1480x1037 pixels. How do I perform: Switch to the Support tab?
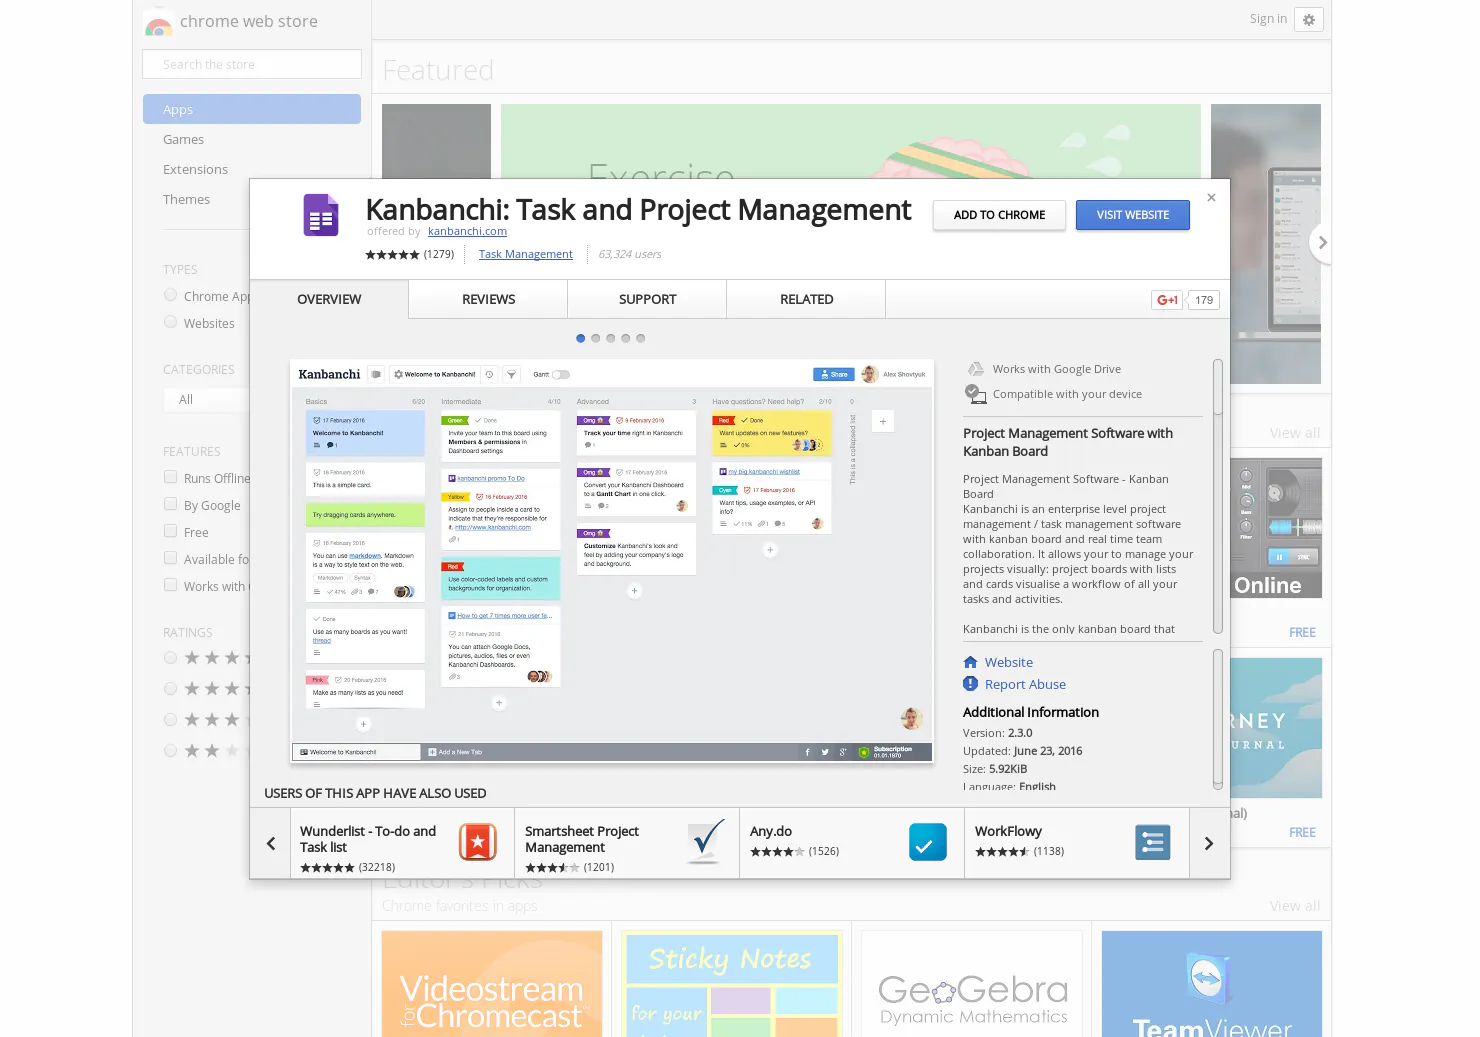point(647,299)
